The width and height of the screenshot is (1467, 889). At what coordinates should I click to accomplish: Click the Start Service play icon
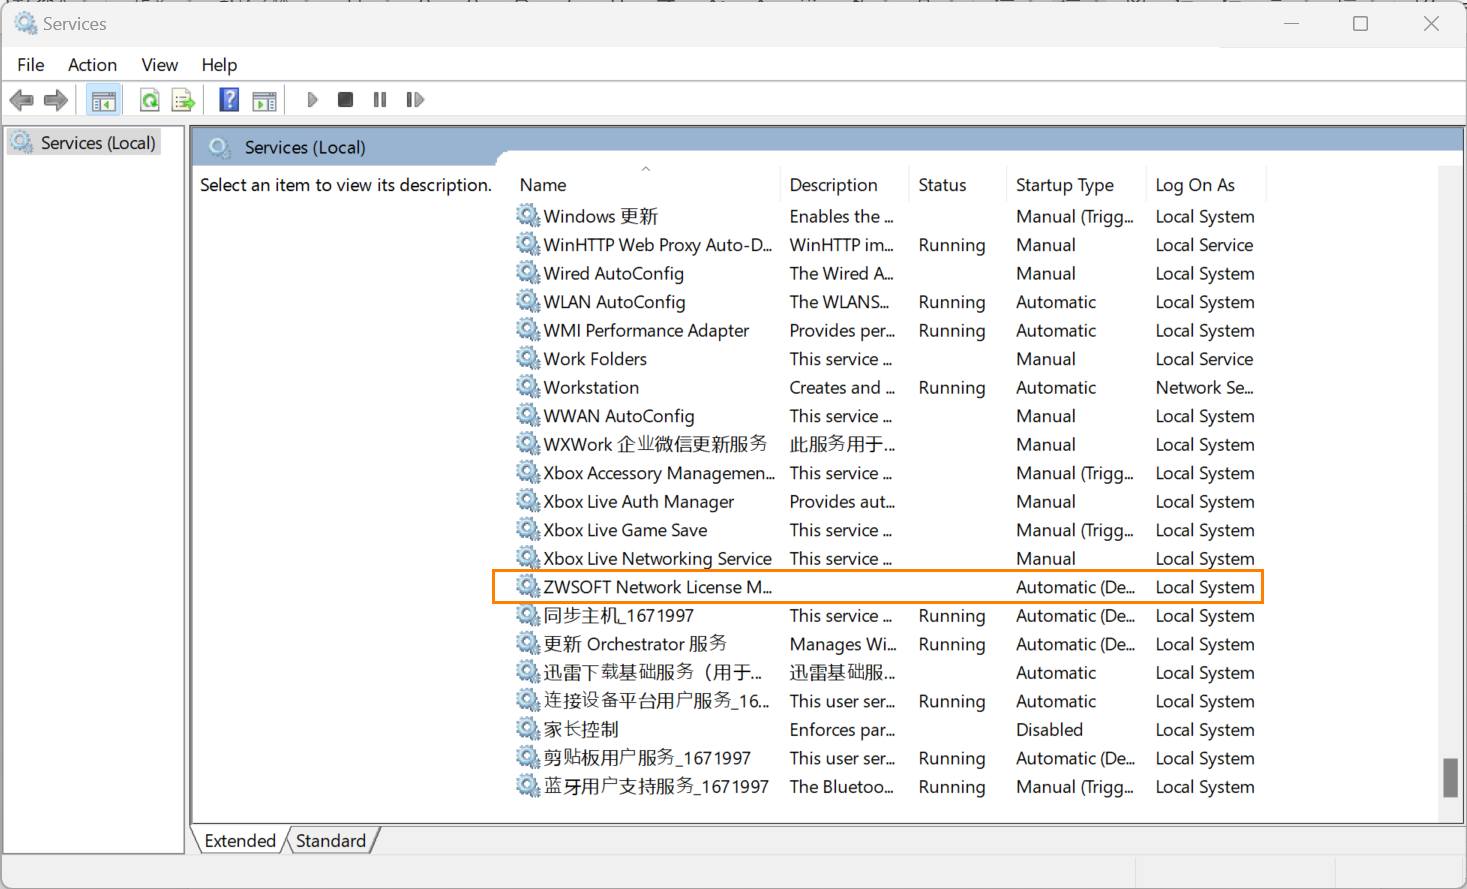(x=312, y=100)
